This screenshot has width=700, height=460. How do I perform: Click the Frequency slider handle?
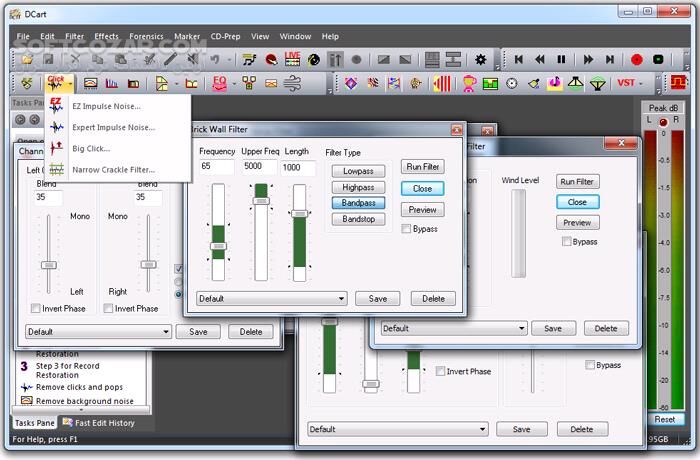[219, 245]
